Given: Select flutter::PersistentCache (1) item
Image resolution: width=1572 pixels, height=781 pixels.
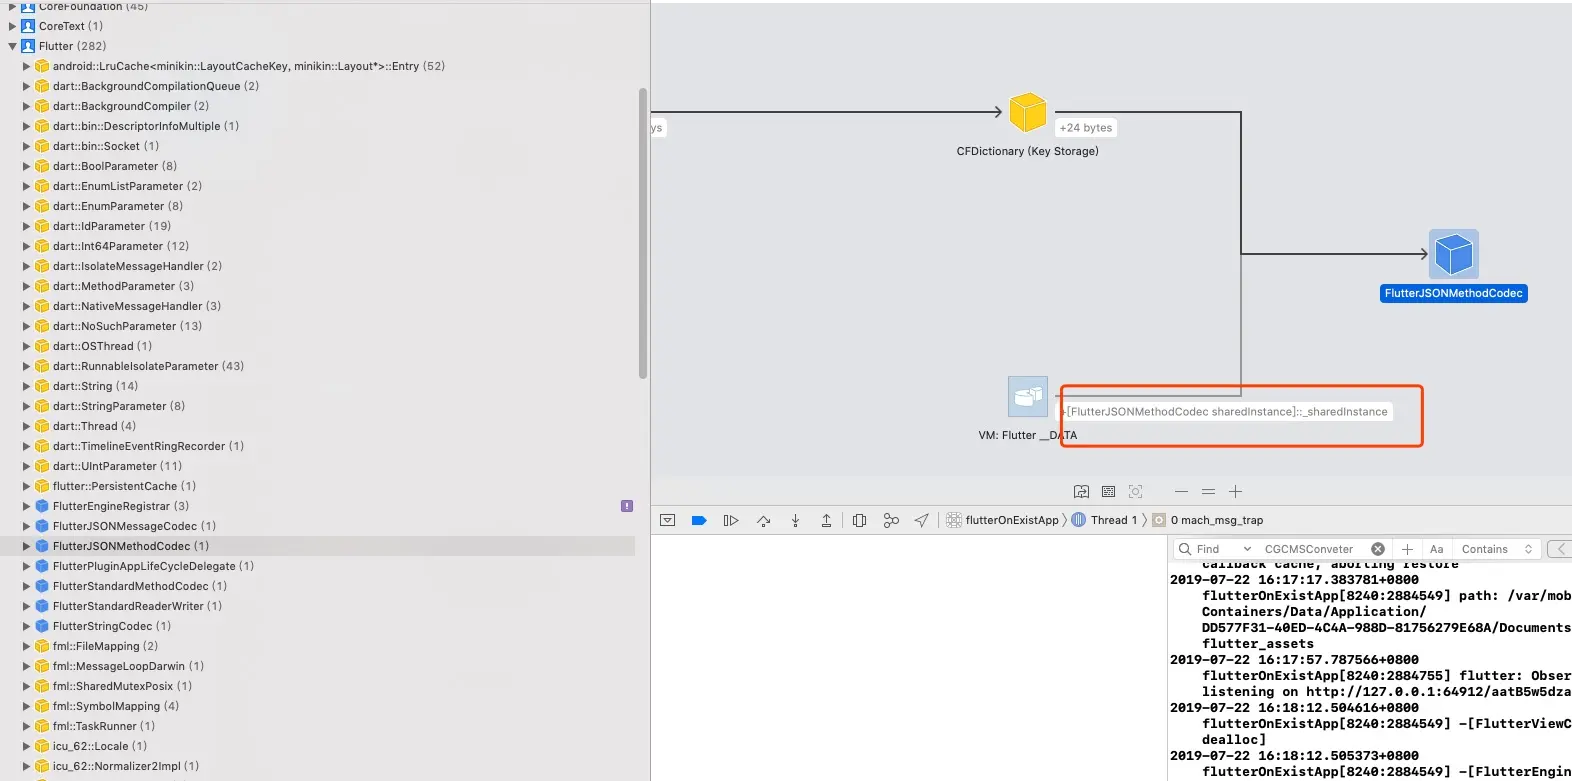Looking at the screenshot, I should [x=124, y=486].
